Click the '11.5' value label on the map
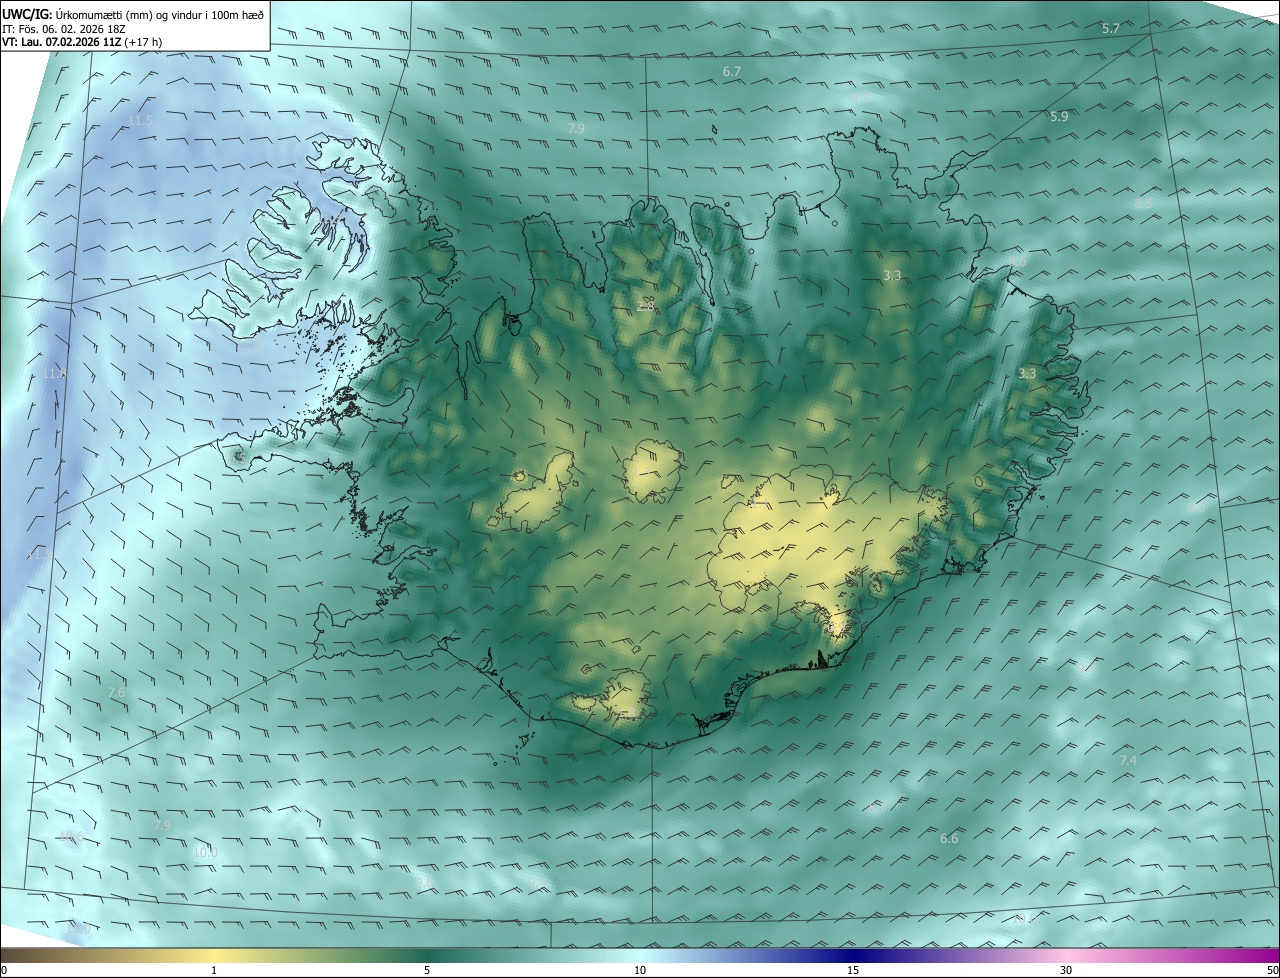This screenshot has width=1280, height=978. [x=142, y=121]
